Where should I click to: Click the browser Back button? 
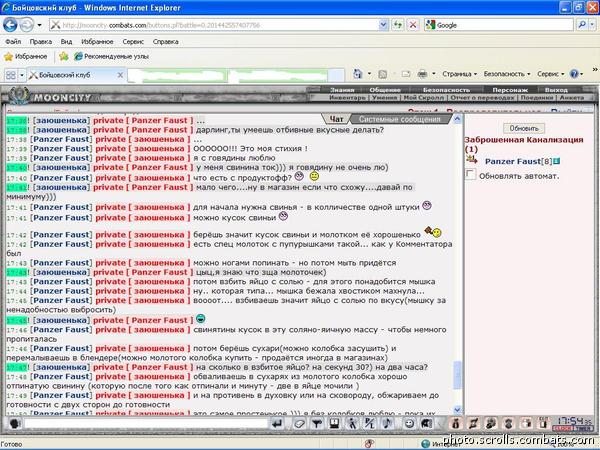[x=10, y=25]
